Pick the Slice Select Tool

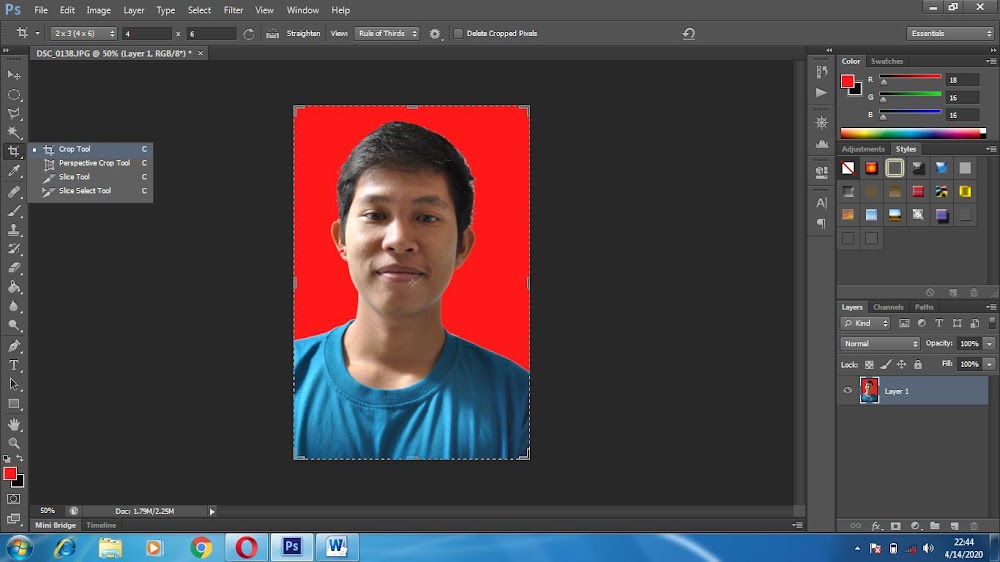[x=84, y=191]
